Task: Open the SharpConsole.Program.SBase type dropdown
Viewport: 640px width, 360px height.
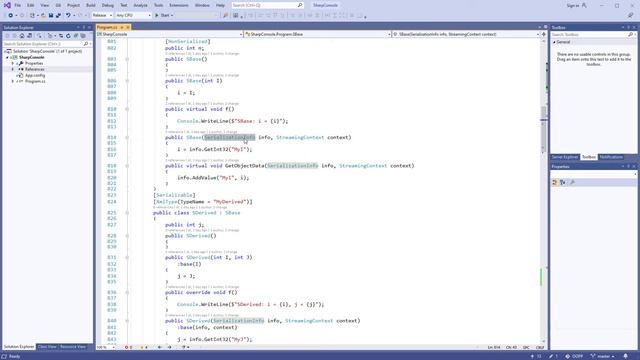Action: click(x=389, y=34)
